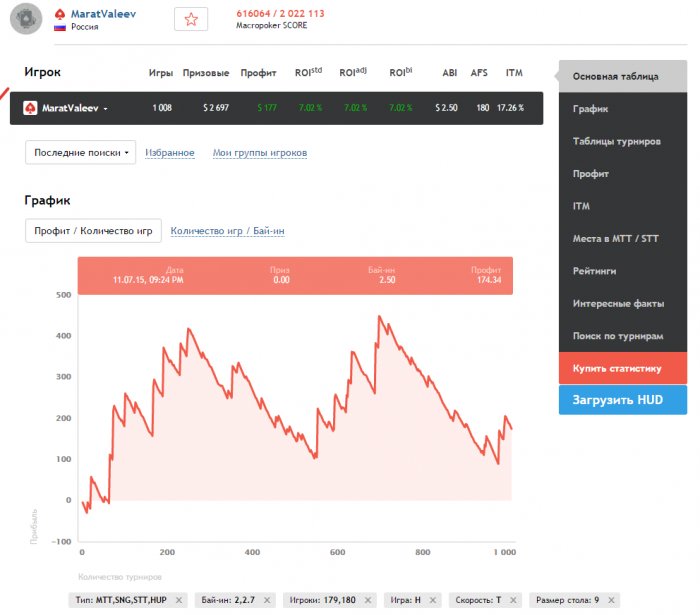Click the Russian flag icon

[x=60, y=27]
